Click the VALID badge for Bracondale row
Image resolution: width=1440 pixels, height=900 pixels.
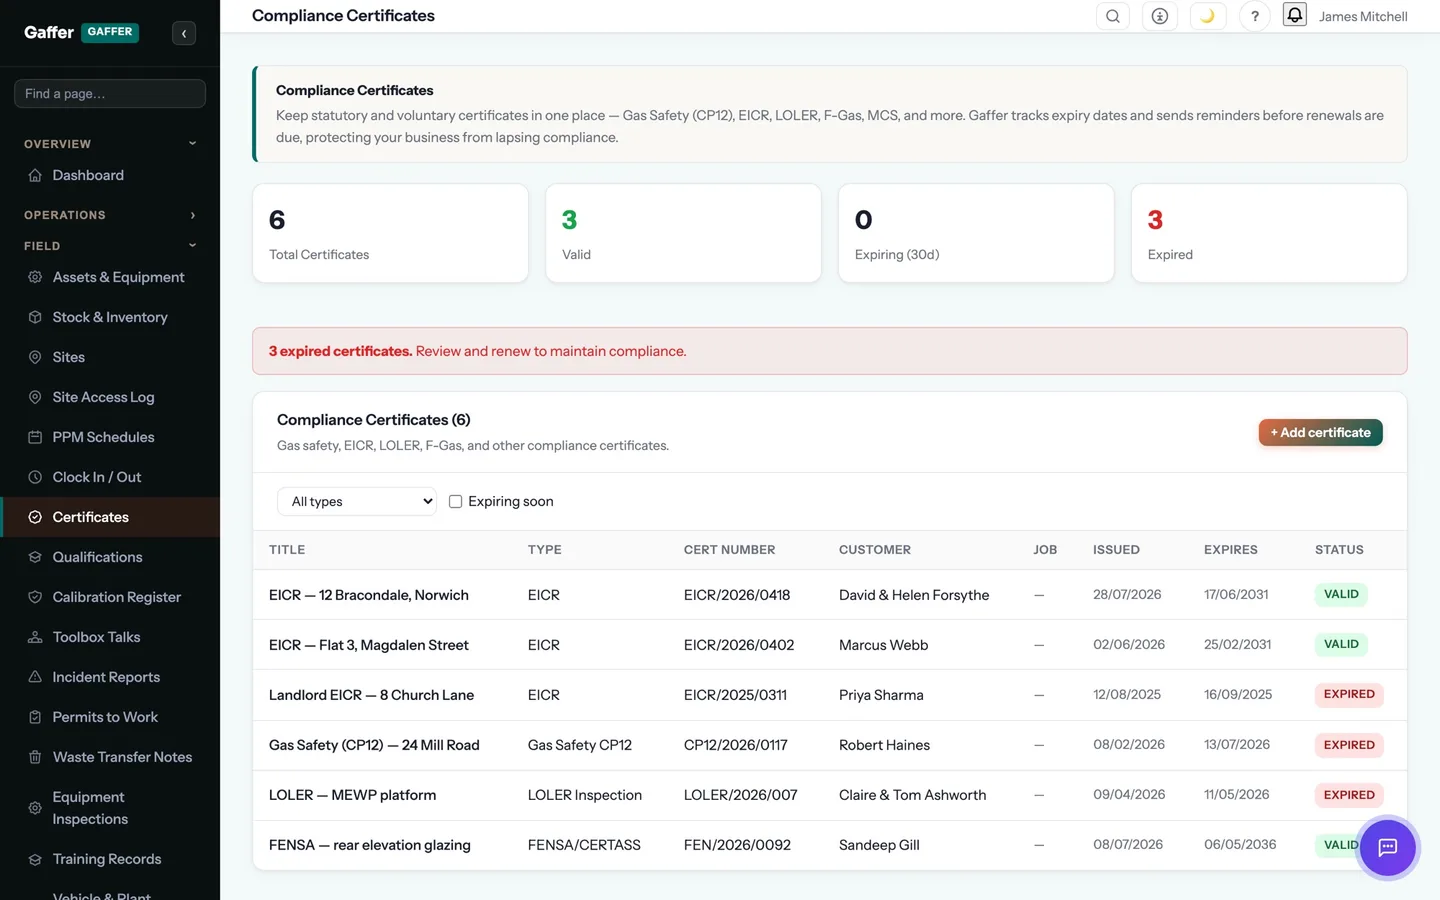[x=1341, y=594]
